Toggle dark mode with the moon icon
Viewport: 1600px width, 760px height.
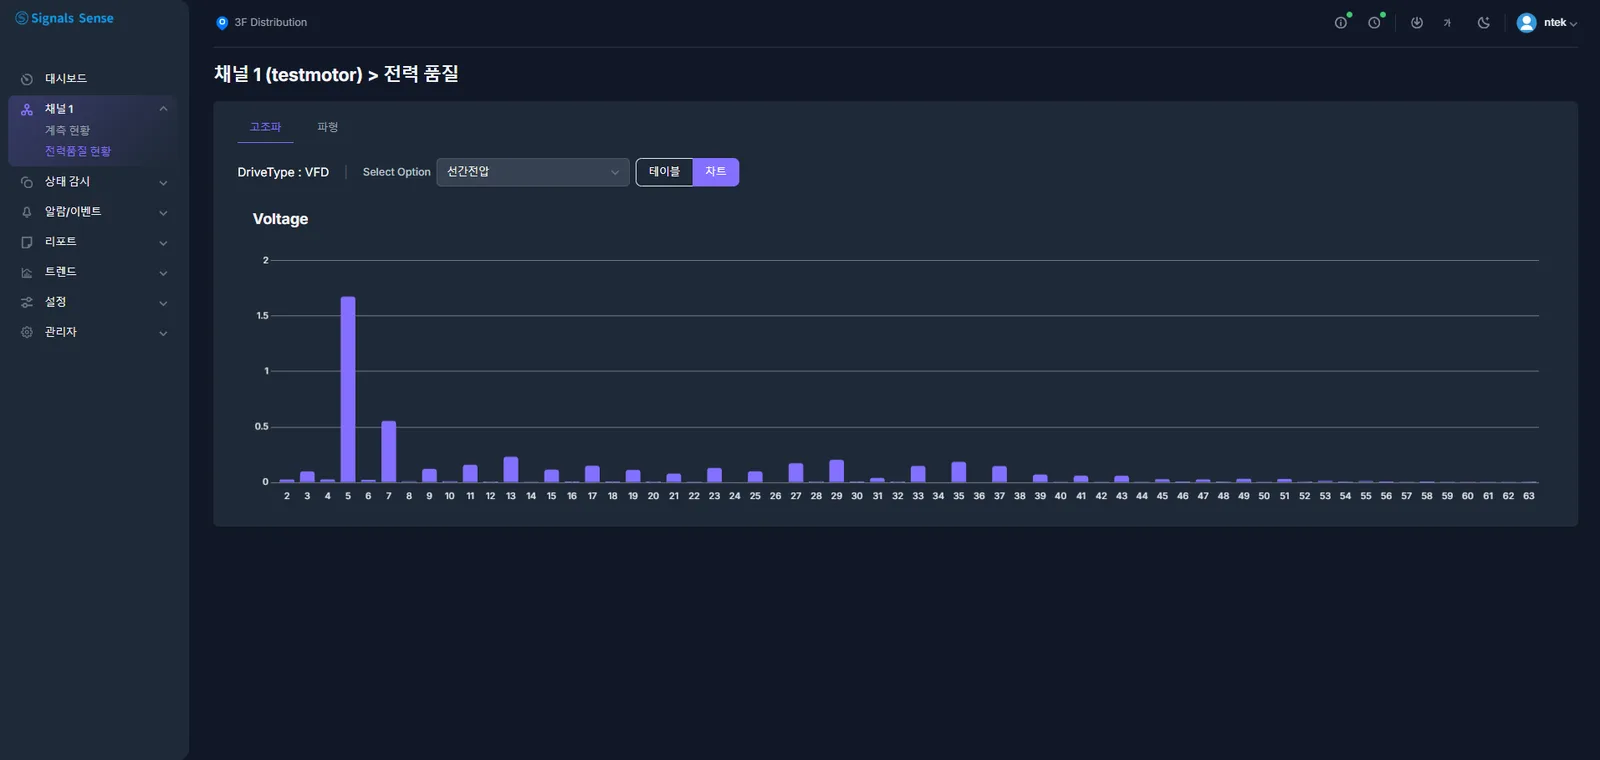click(1484, 23)
